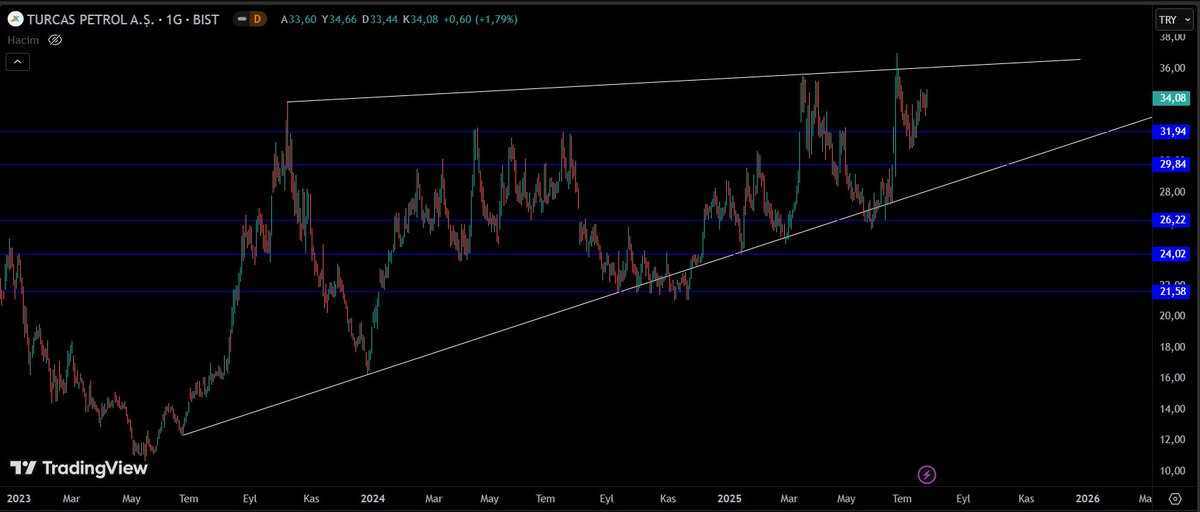Click the 38,00 price scale label
The width and height of the screenshot is (1200, 512).
tap(1172, 38)
